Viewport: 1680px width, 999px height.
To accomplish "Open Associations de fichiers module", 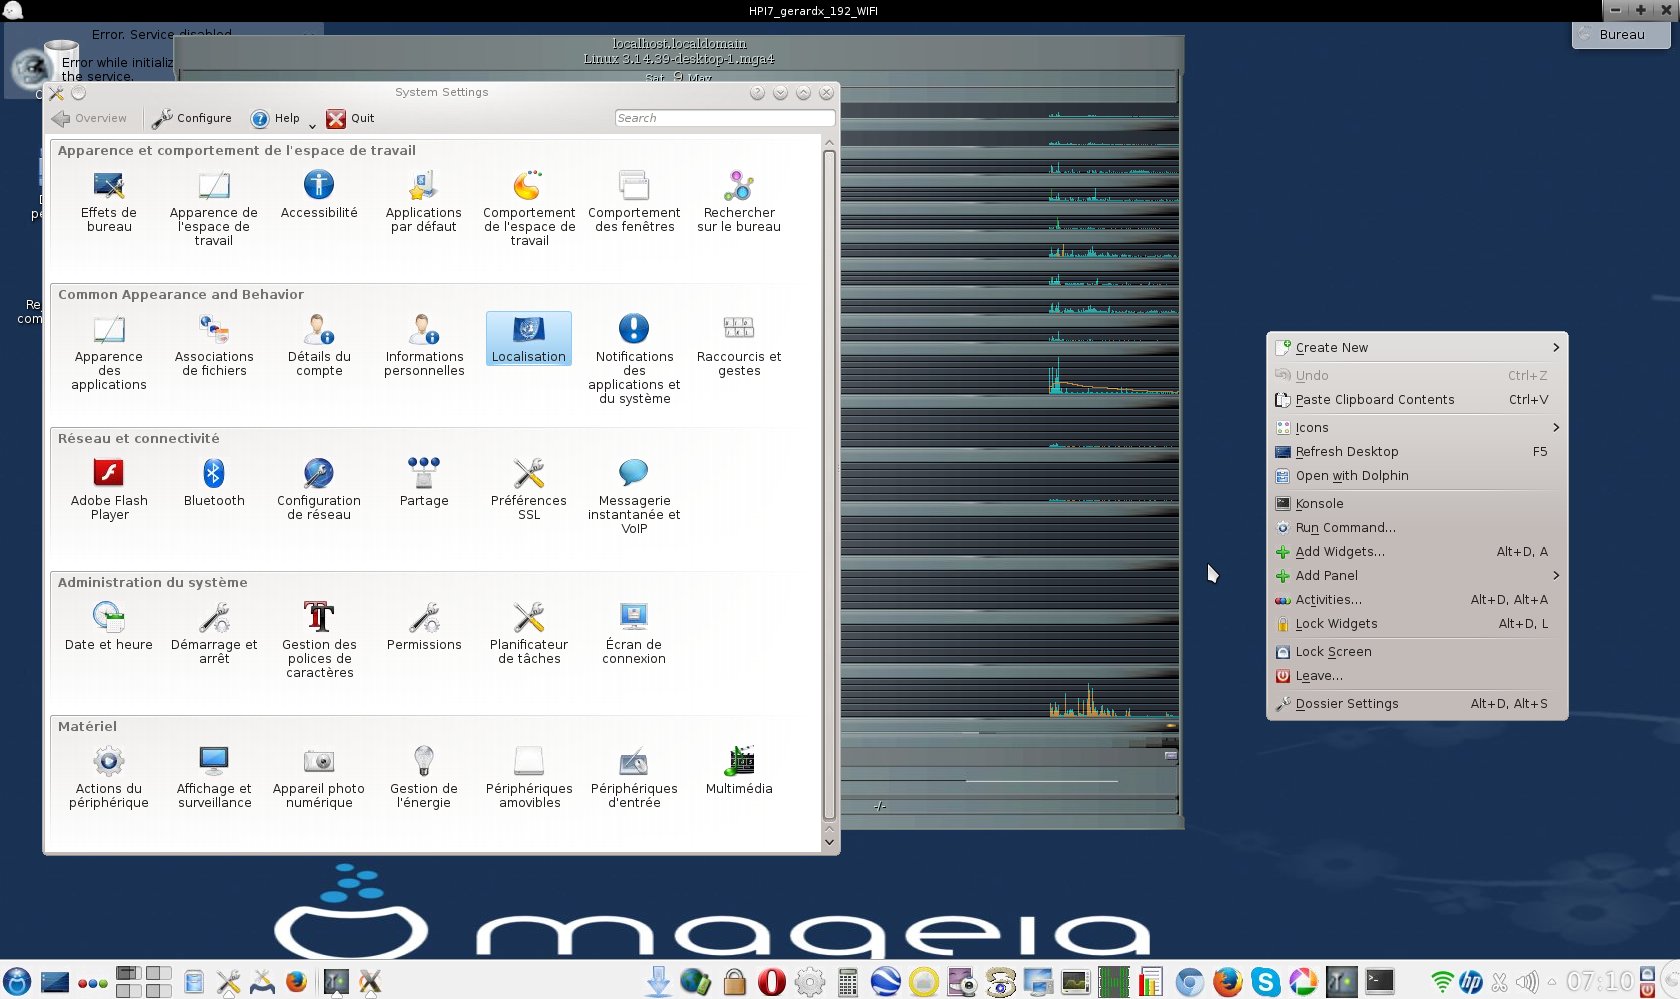I will (x=214, y=346).
